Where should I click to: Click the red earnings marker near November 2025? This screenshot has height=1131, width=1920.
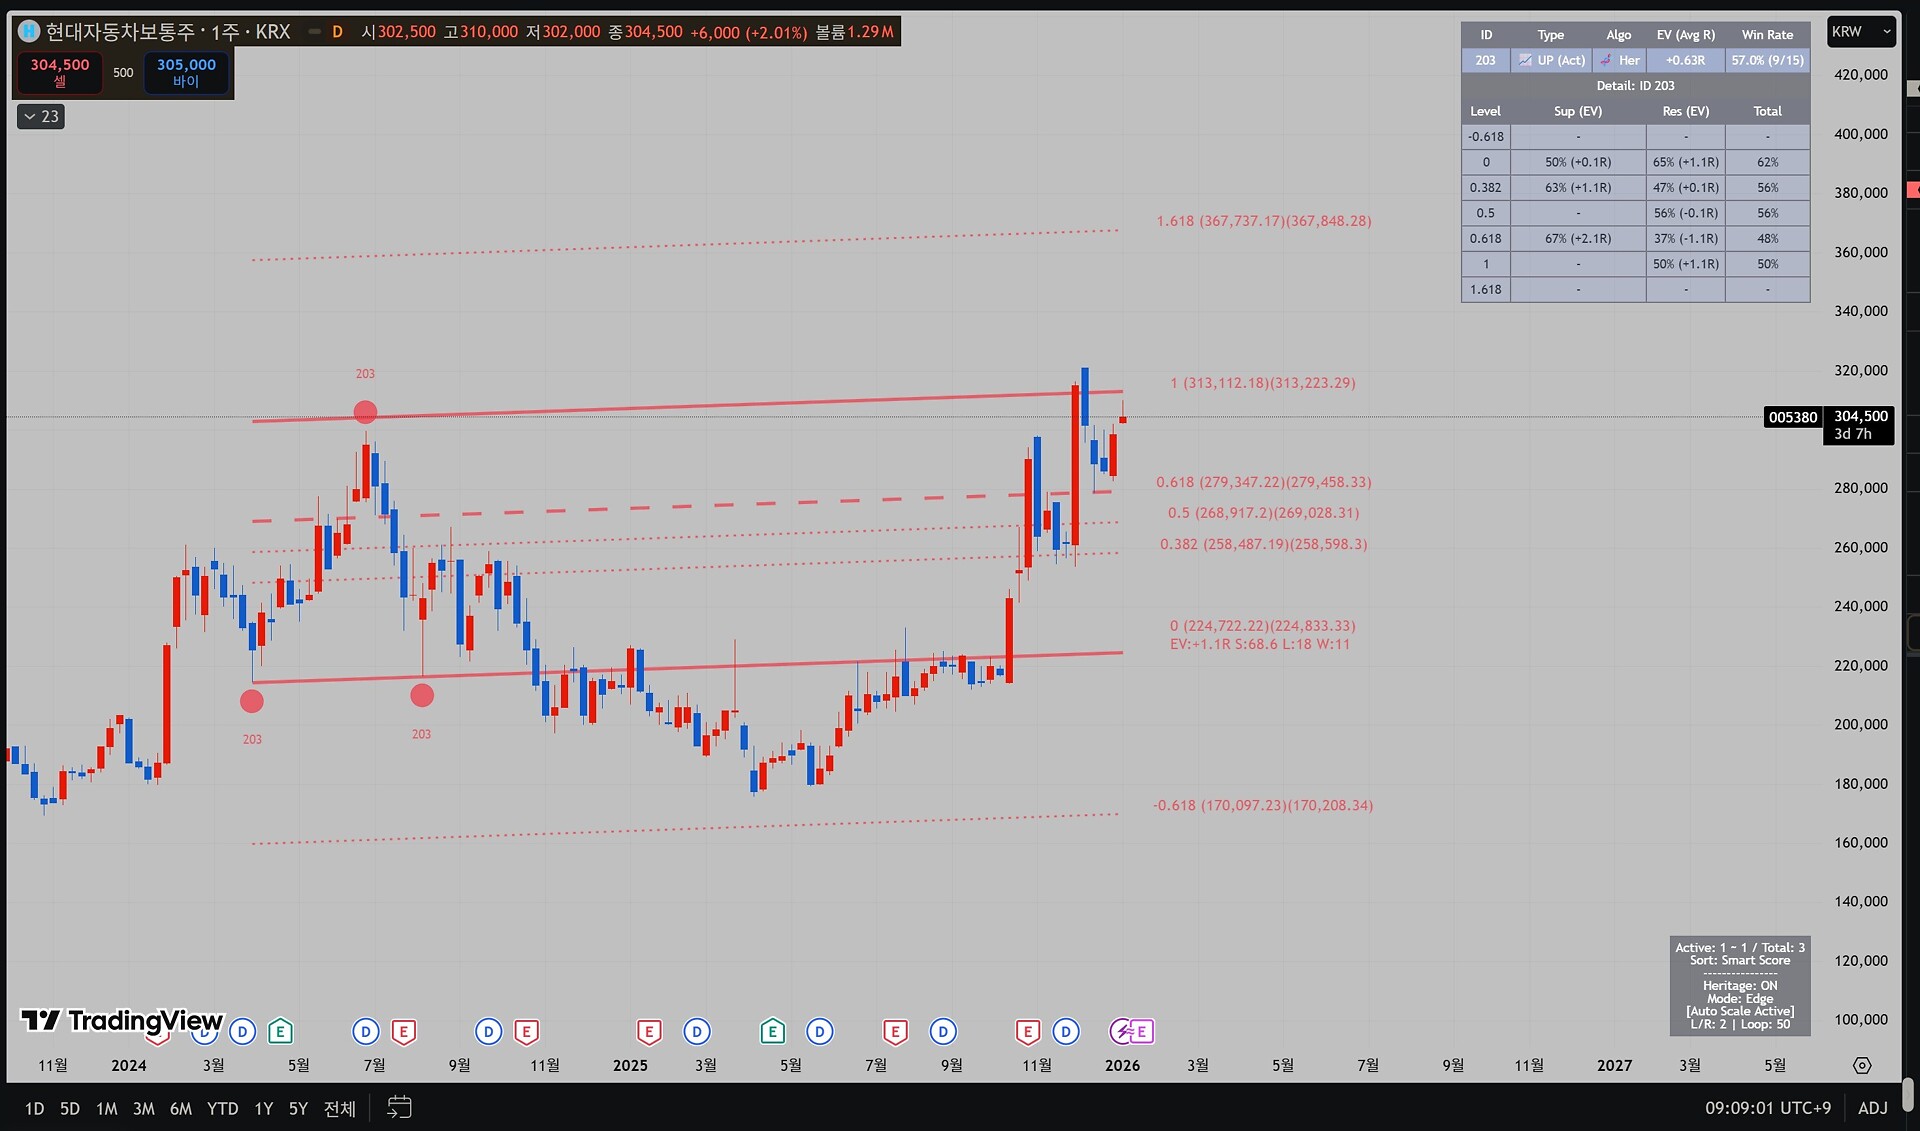(1027, 1031)
